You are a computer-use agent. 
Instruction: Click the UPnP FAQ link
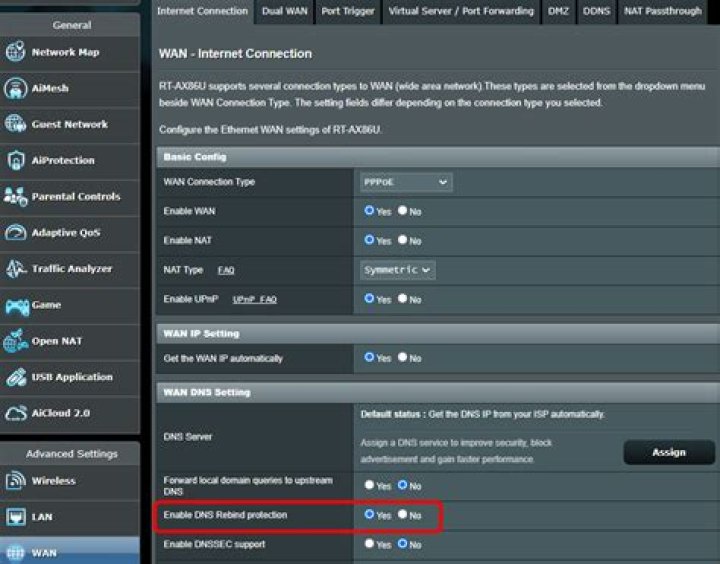(x=254, y=300)
